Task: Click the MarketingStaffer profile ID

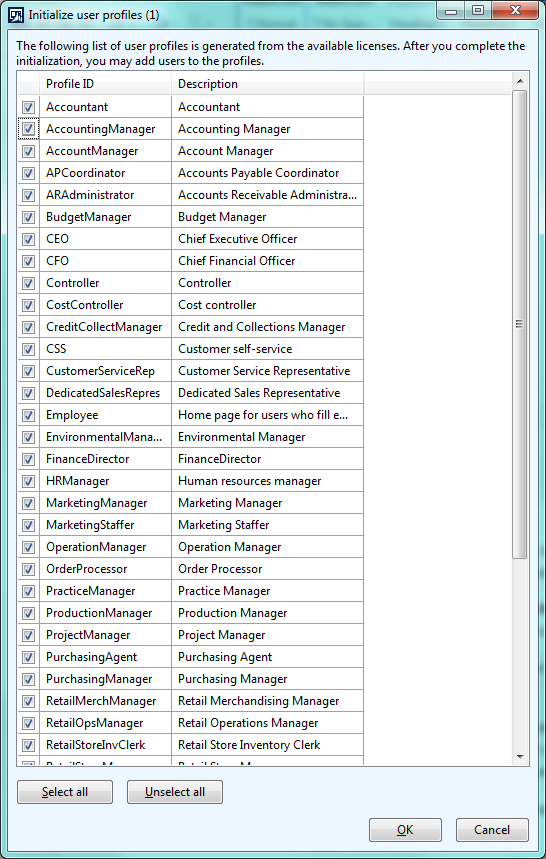Action: coord(90,525)
